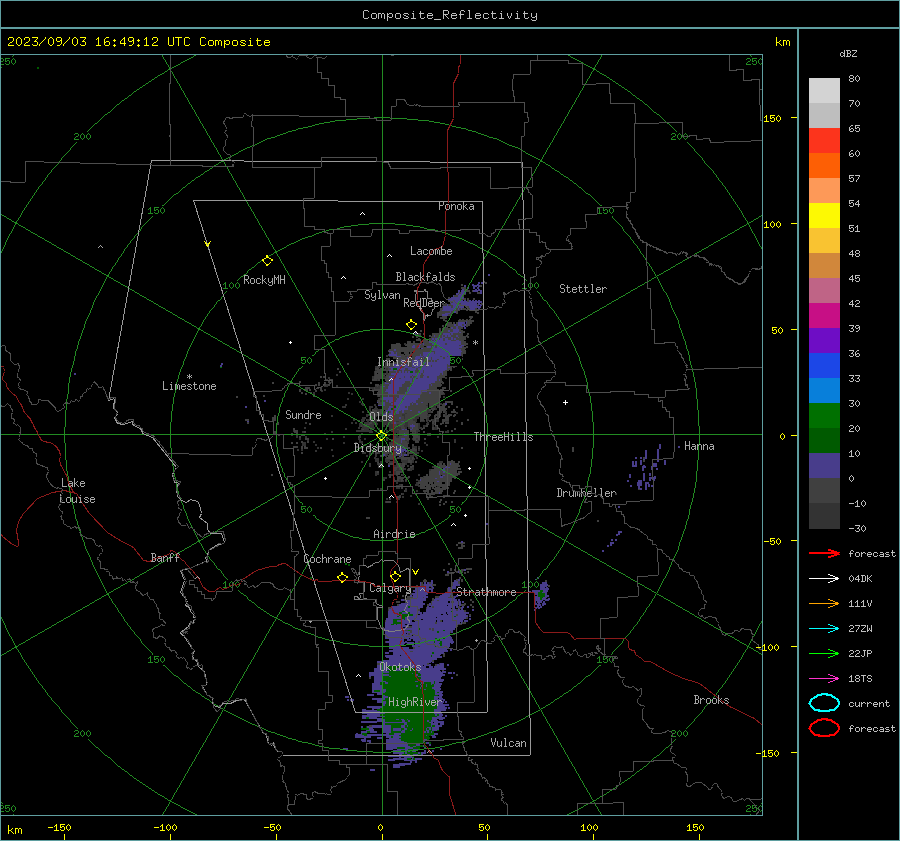Click the yellow radar site diamond at Didsbury
This screenshot has height=841, width=900.
click(x=381, y=436)
